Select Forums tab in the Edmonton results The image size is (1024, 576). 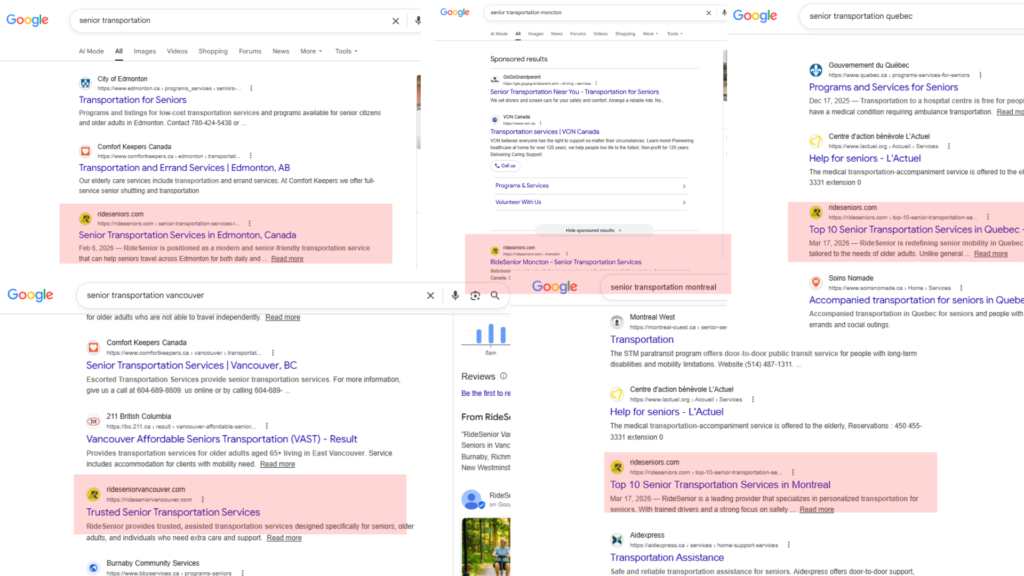250,51
